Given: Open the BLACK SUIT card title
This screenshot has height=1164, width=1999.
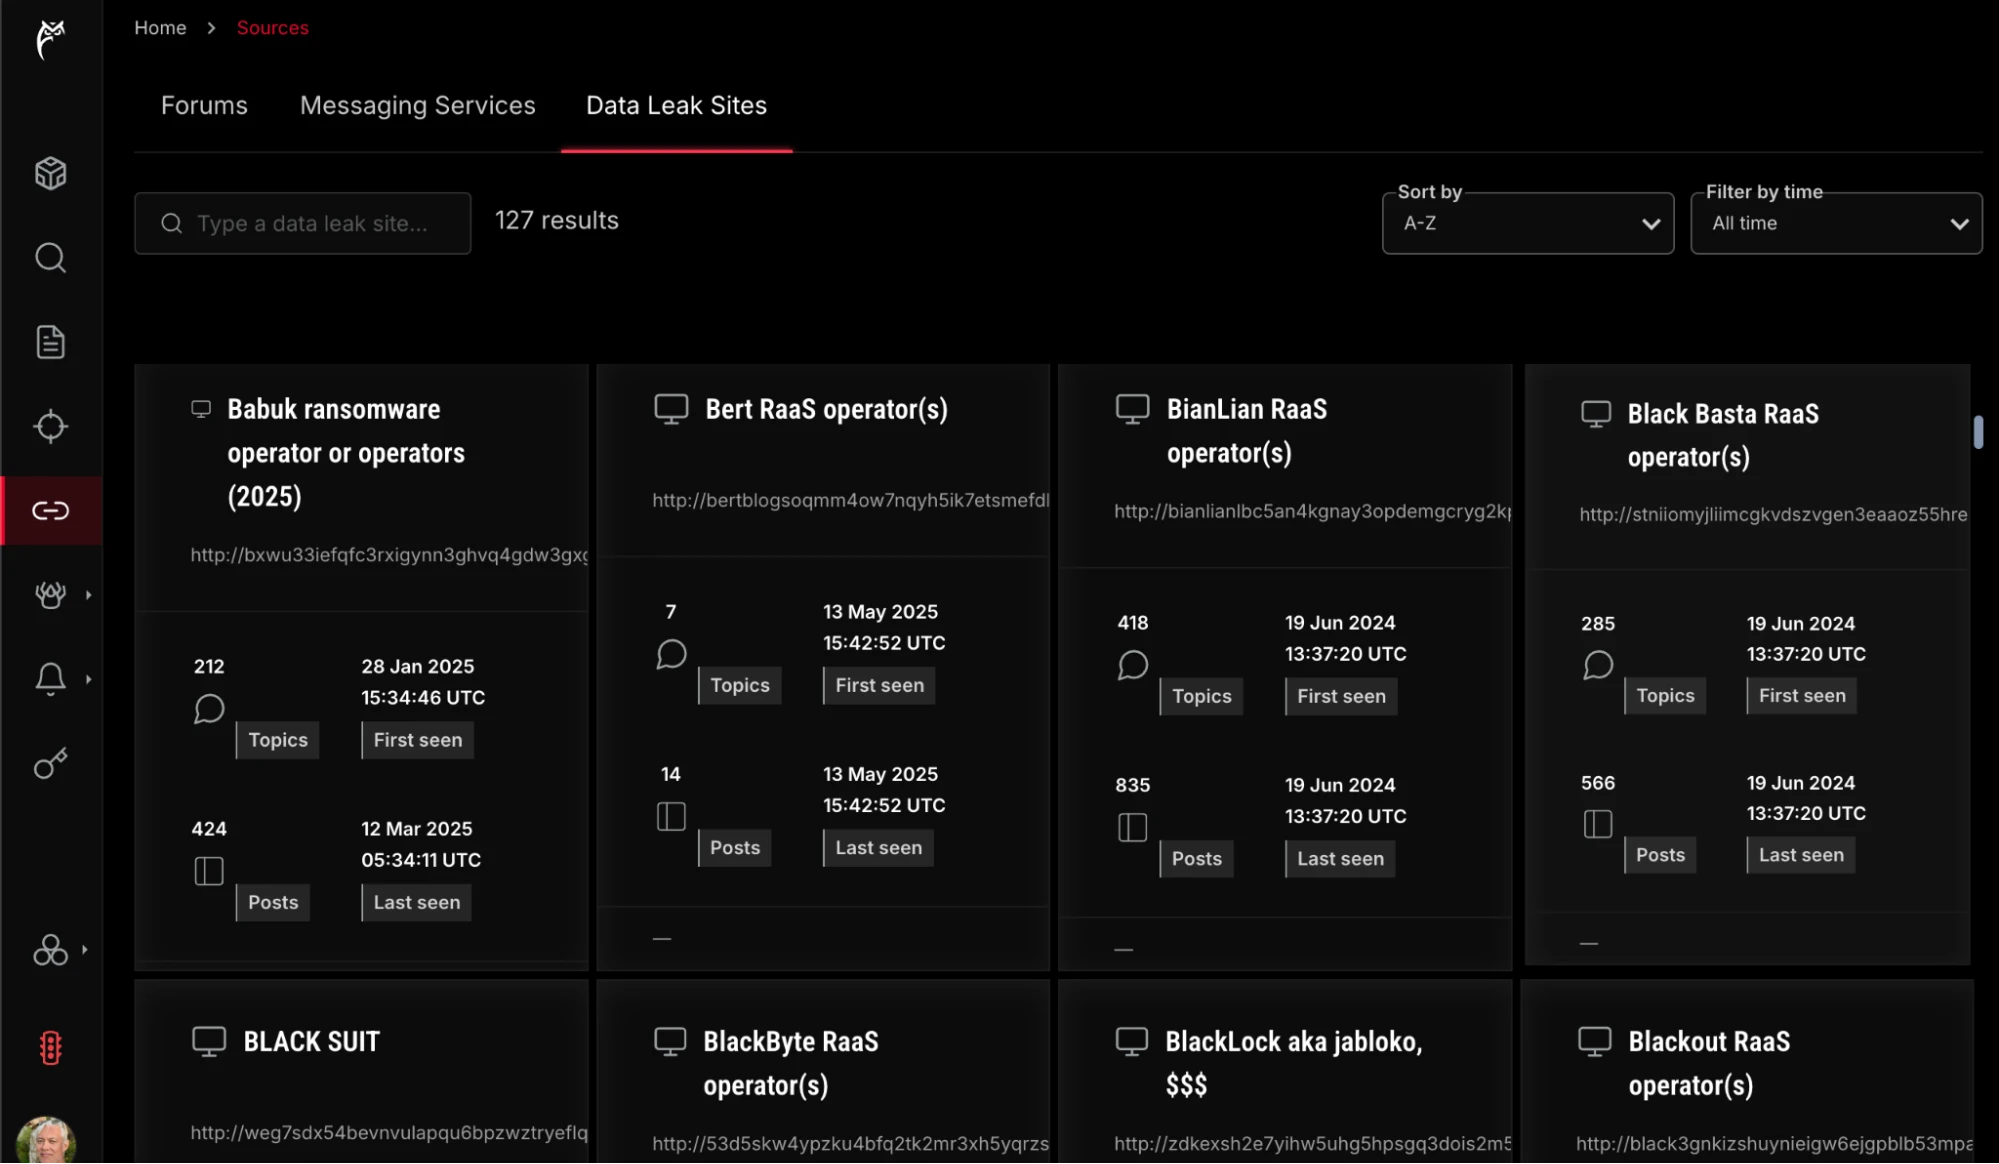Looking at the screenshot, I should point(311,1042).
